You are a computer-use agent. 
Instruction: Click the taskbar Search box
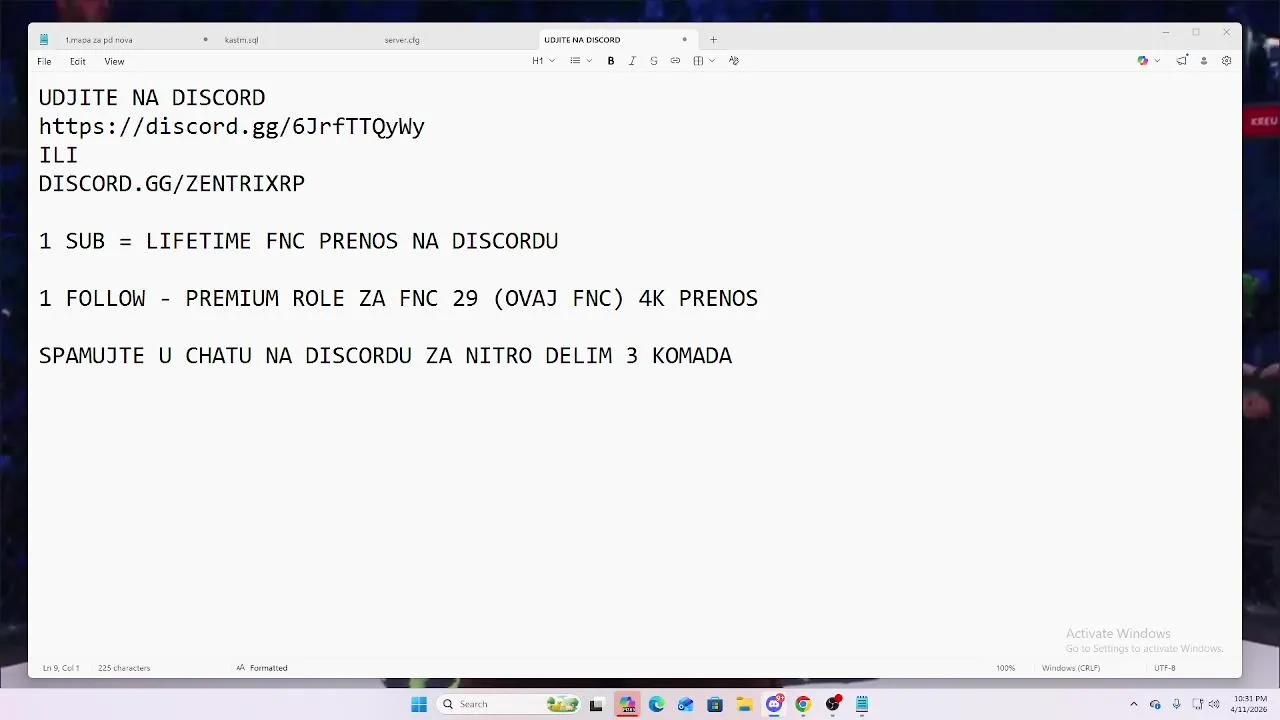click(x=510, y=704)
